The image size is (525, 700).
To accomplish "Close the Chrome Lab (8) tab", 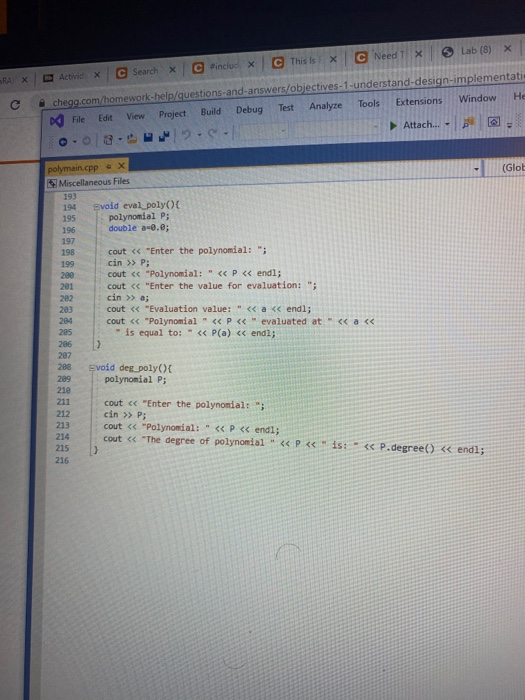I will coord(508,49).
